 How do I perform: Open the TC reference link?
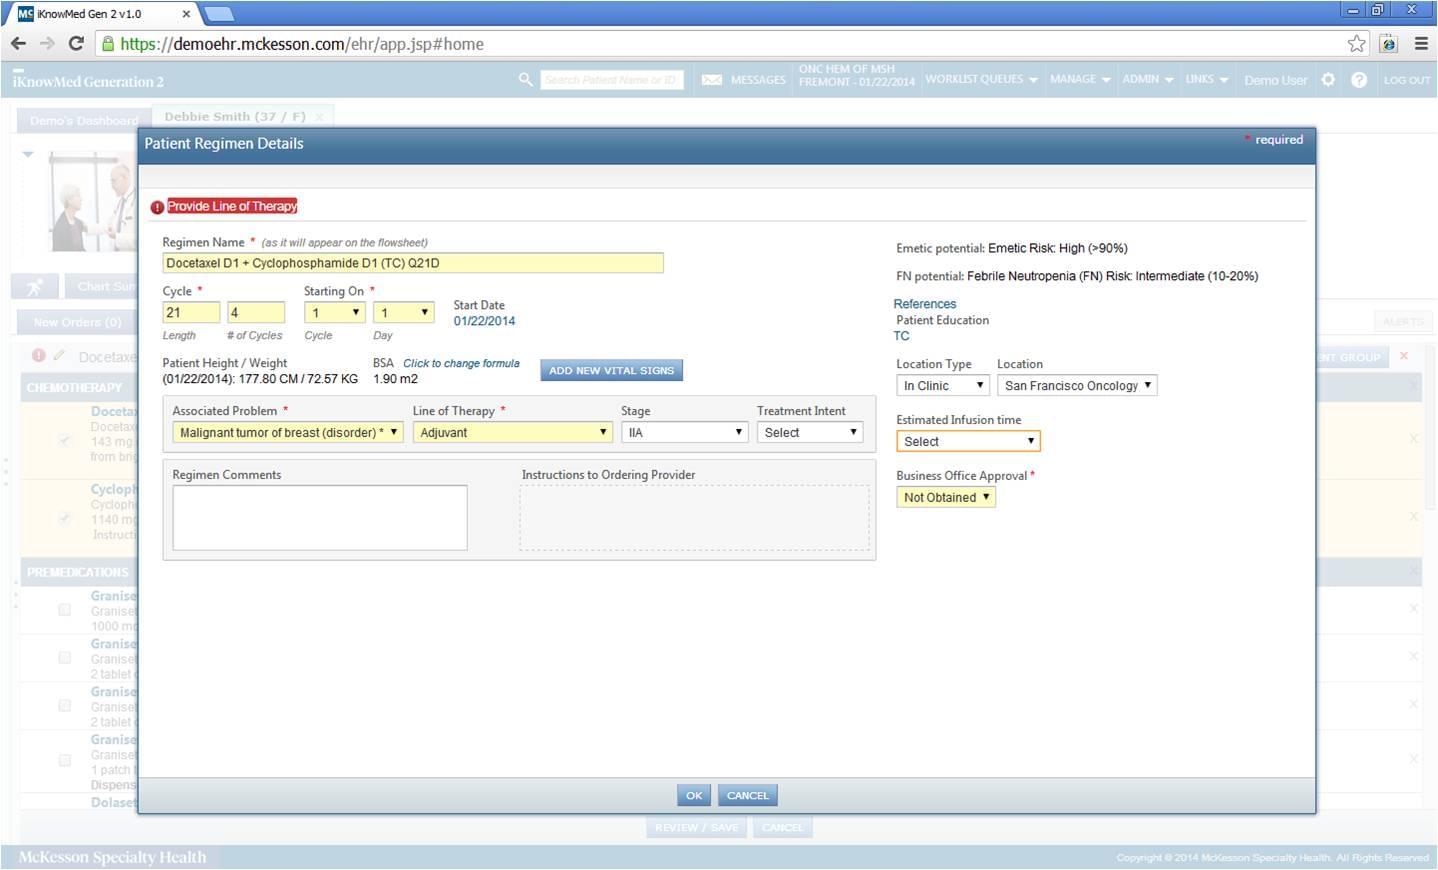click(x=902, y=337)
